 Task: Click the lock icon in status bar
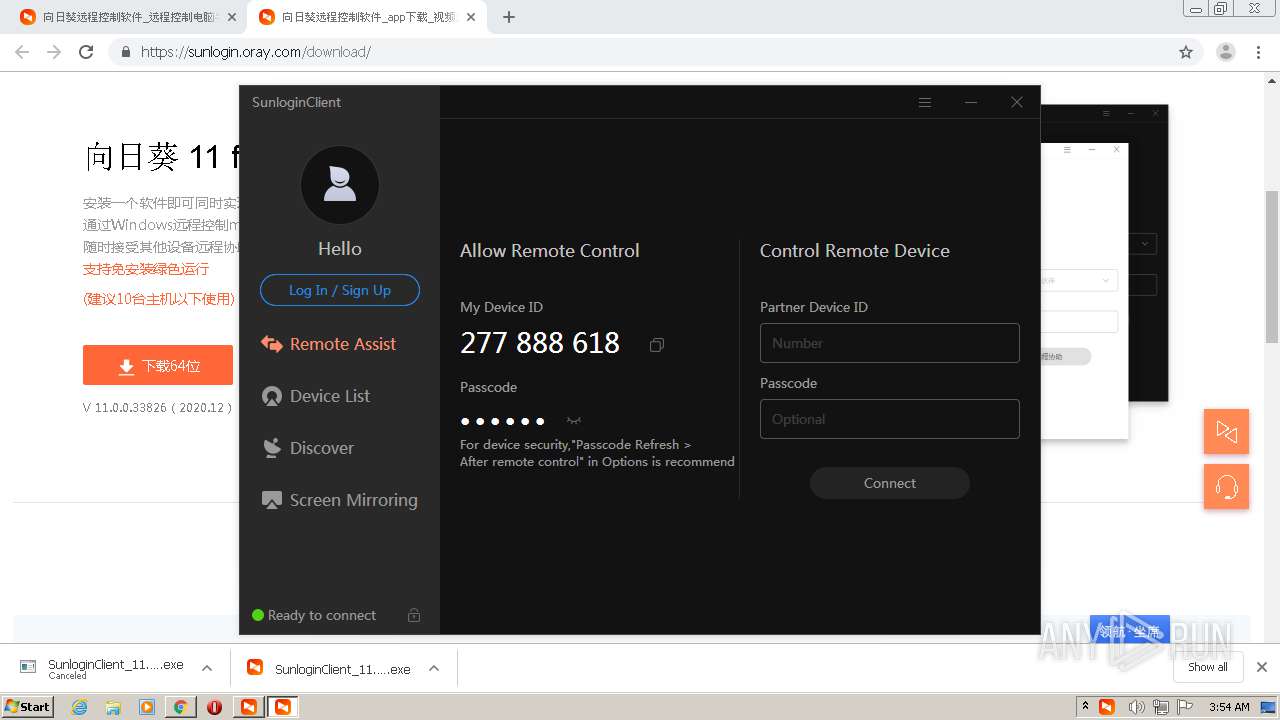tap(414, 615)
